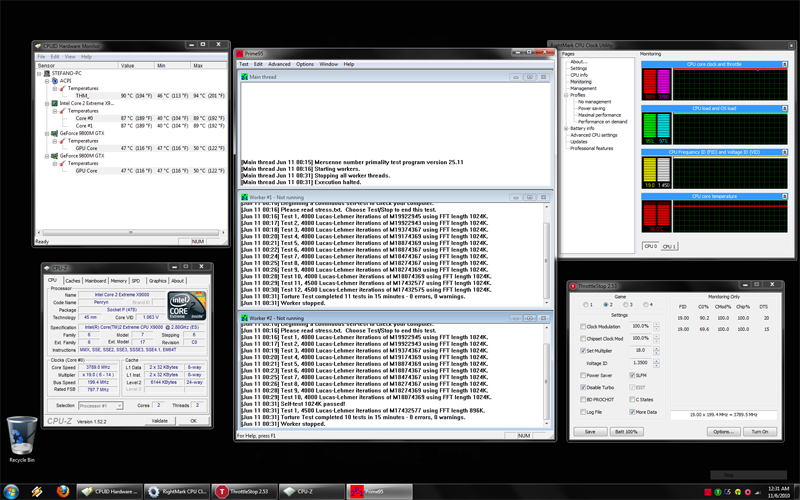Viewport: 800px width, 500px height.
Task: Open the Caches tab in CPU-Z
Action: pos(72,281)
